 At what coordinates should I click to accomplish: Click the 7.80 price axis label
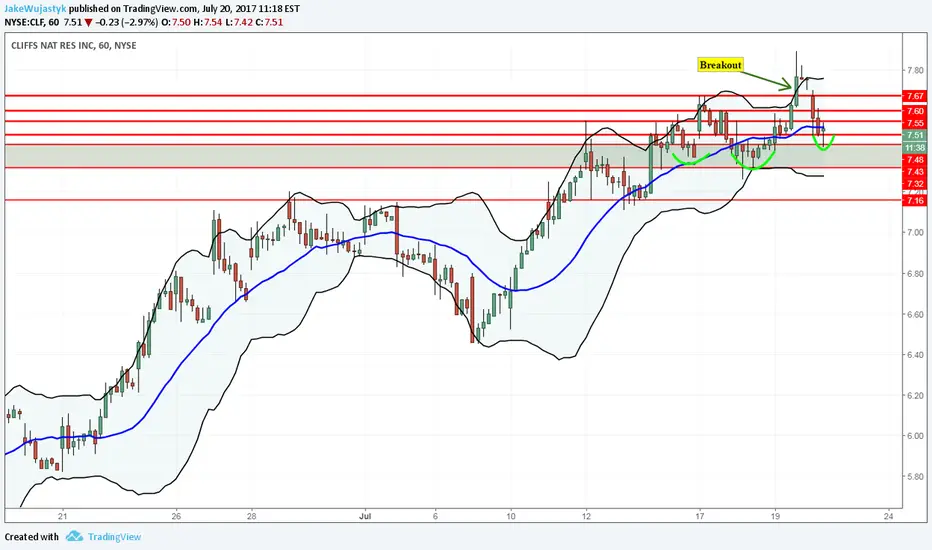pos(915,70)
